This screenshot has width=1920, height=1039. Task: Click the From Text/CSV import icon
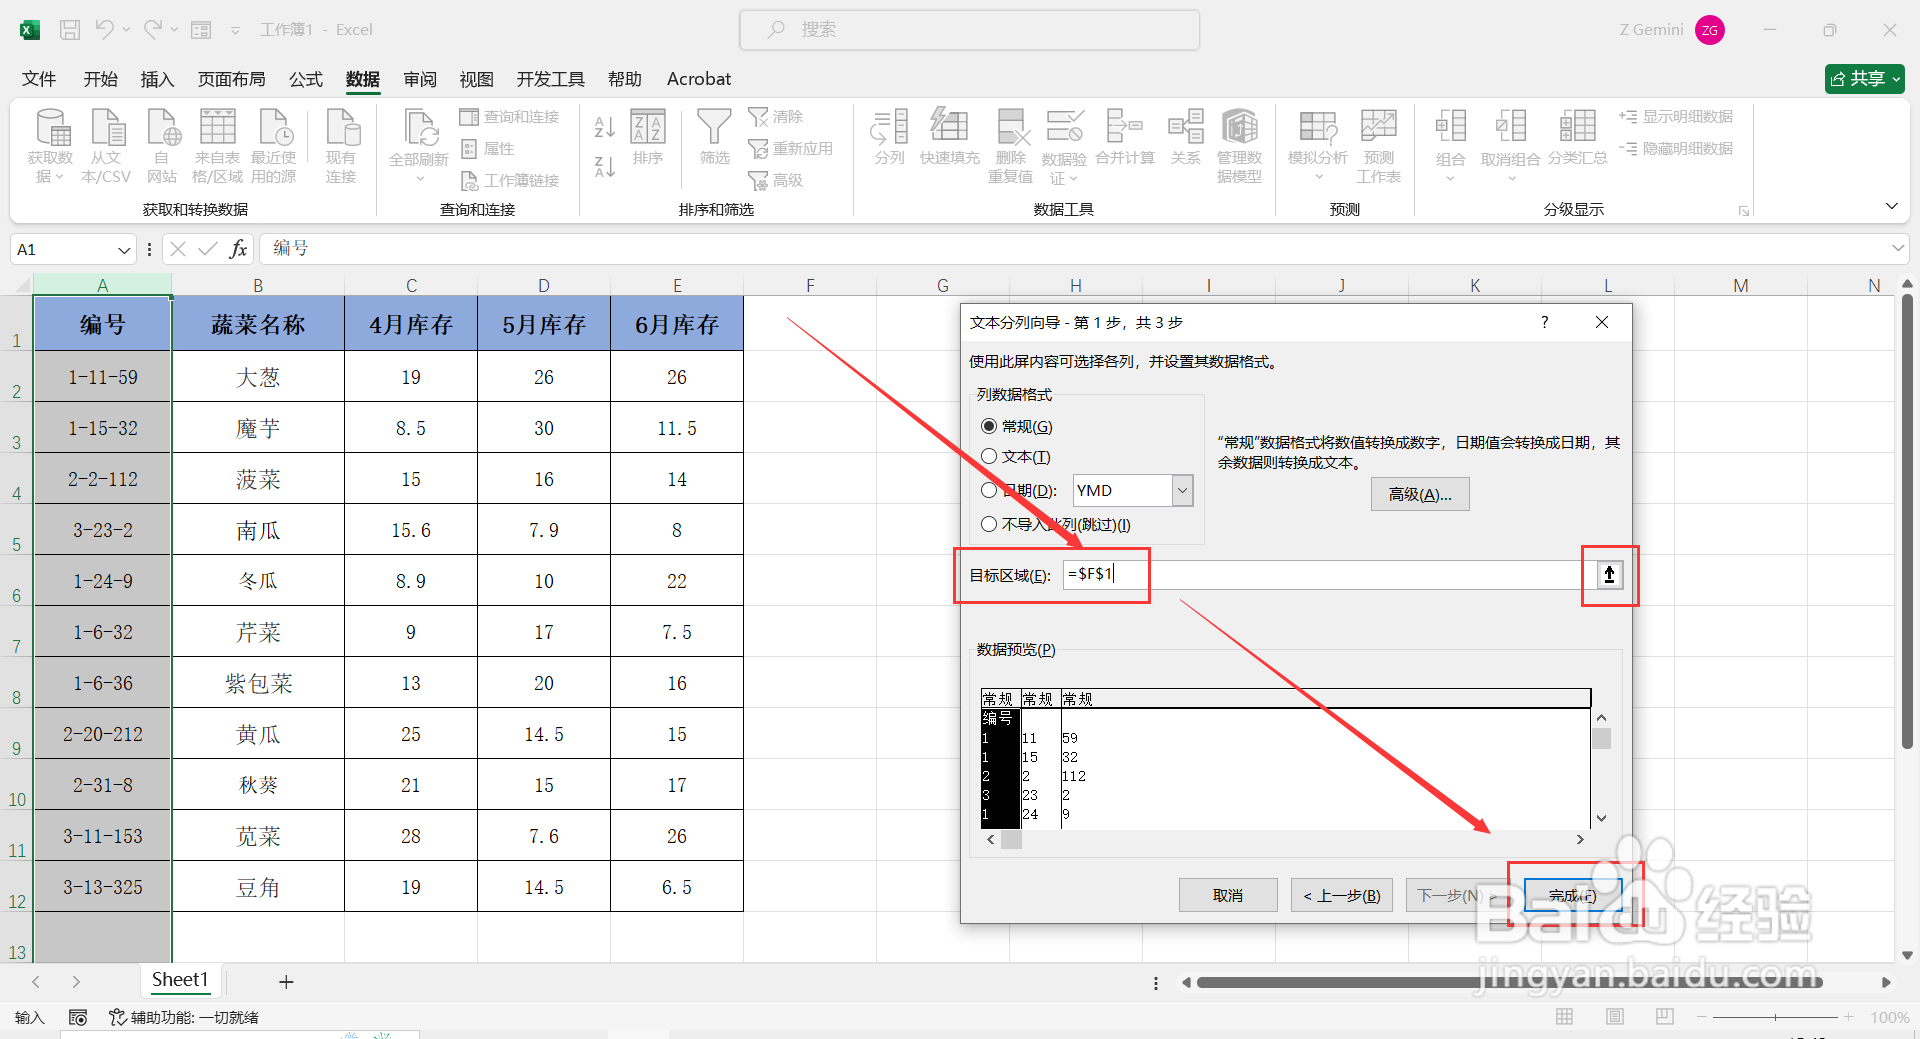[106, 143]
